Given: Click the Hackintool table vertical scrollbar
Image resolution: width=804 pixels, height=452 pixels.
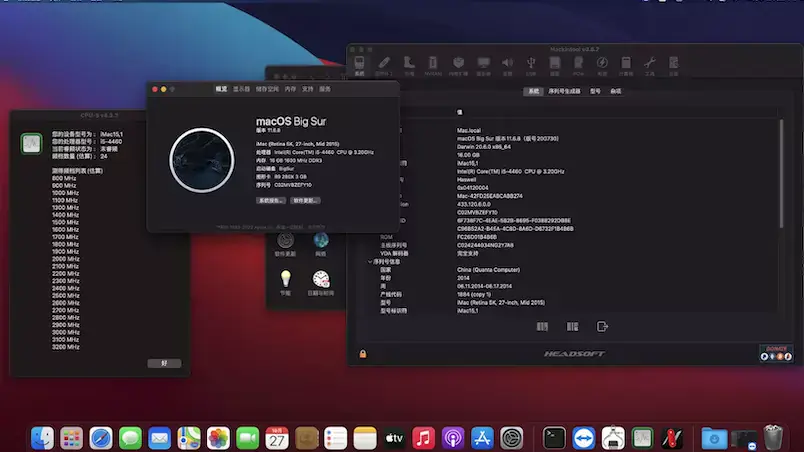Looking at the screenshot, I should pos(781,174).
